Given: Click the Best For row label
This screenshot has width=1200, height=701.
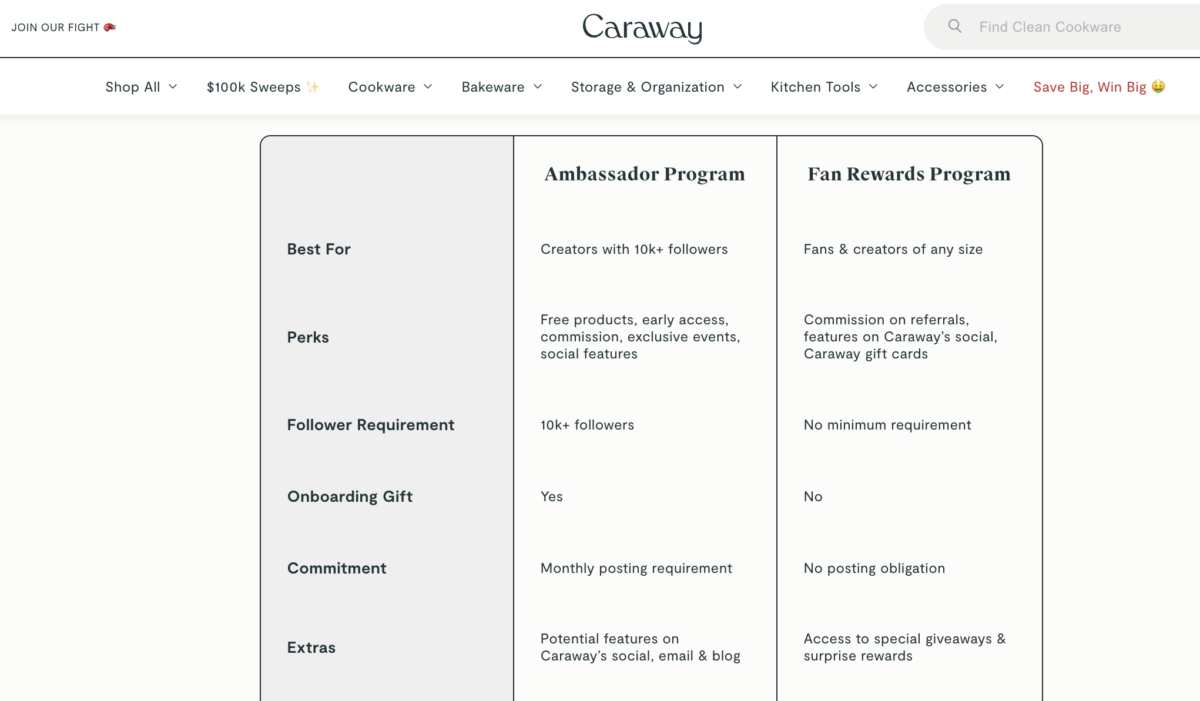Looking at the screenshot, I should click(x=319, y=249).
